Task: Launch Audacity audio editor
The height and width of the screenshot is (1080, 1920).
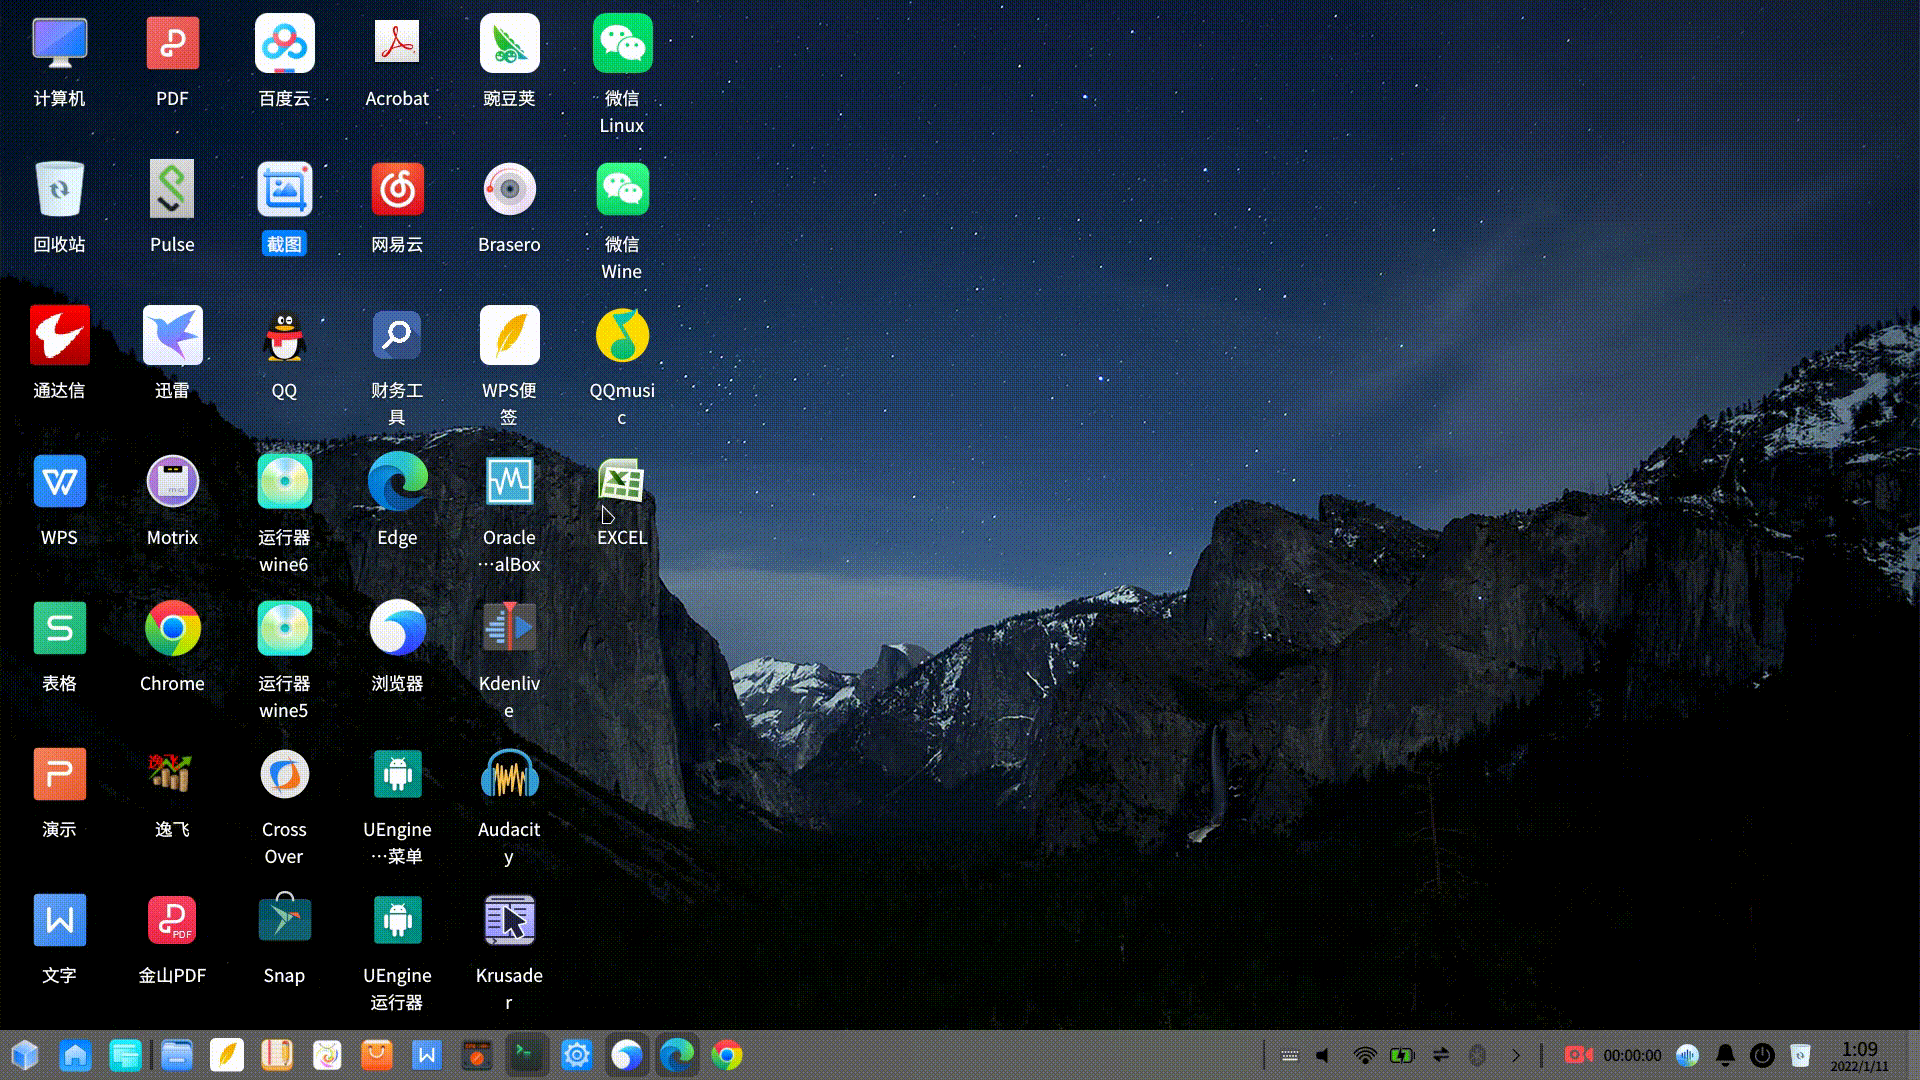Action: click(509, 773)
